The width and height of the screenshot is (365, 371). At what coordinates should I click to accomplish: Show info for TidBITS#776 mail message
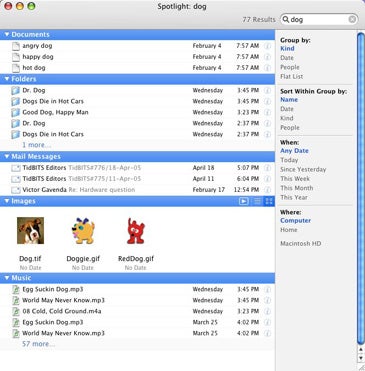point(267,168)
